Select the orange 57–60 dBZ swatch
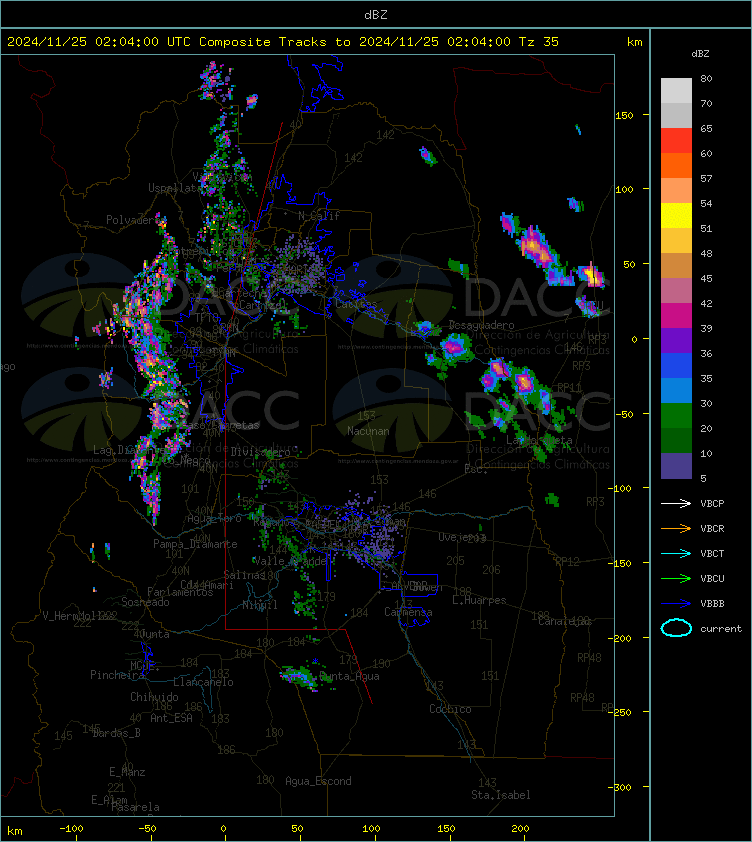752x842 pixels. (x=676, y=165)
